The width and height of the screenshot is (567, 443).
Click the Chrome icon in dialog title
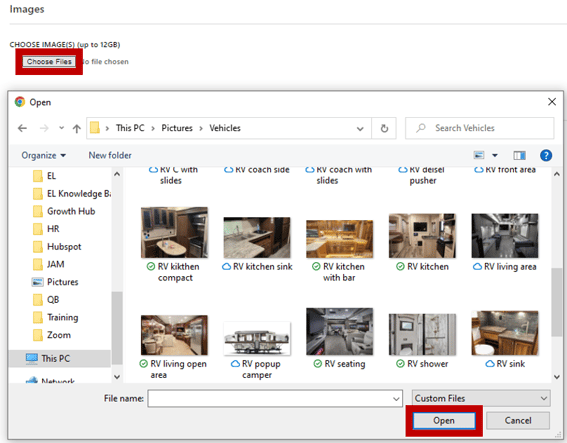coord(20,102)
